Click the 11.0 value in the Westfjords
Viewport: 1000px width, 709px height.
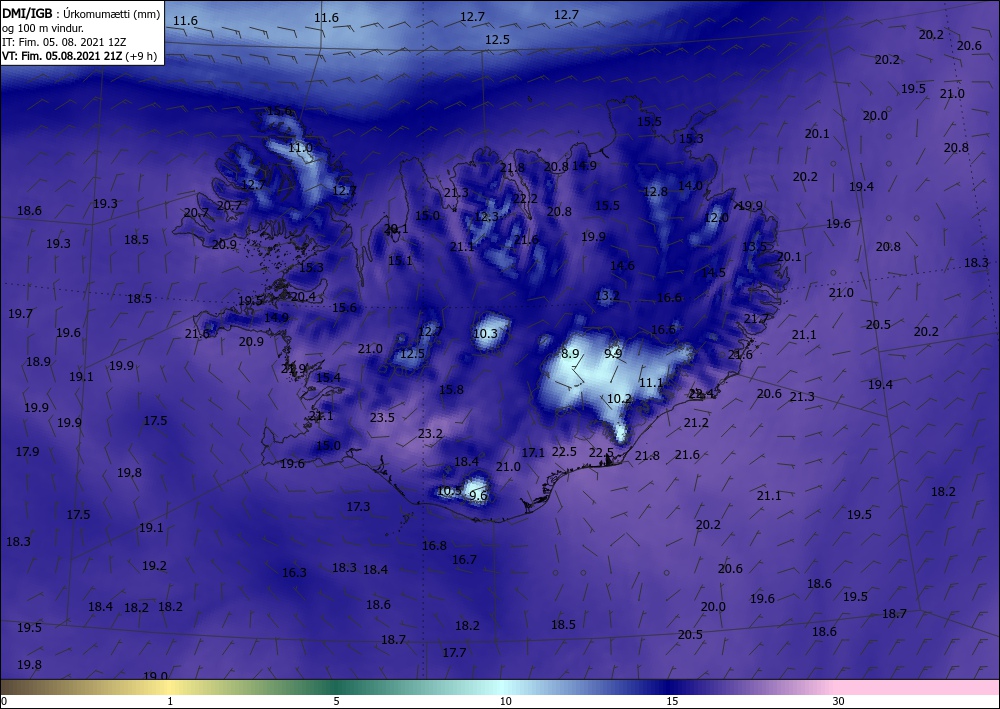300,148
